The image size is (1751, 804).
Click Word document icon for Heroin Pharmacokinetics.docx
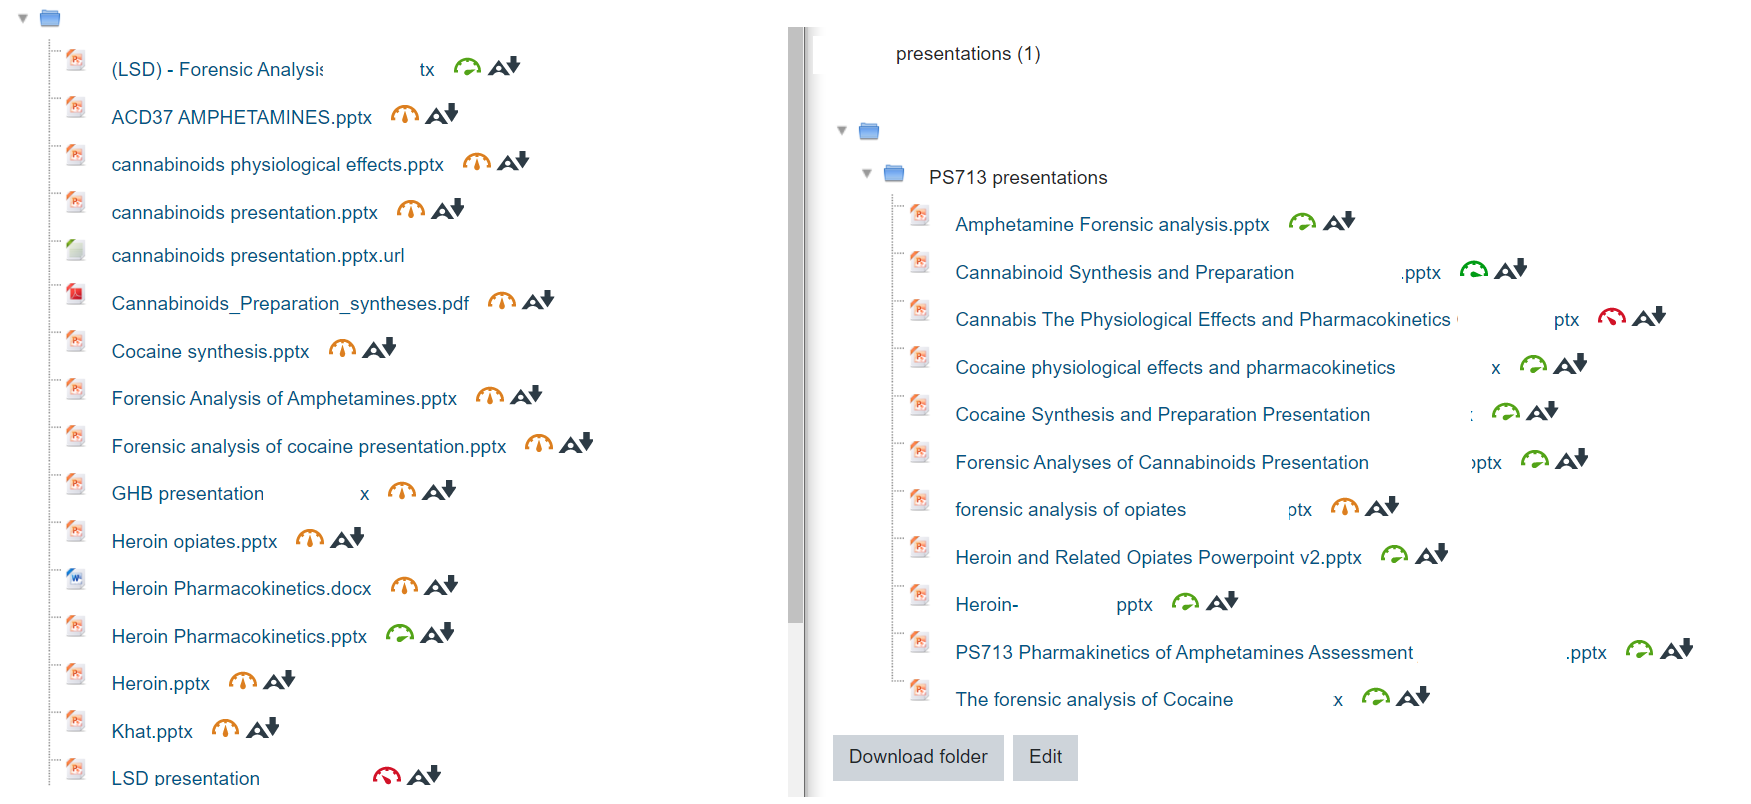[75, 579]
